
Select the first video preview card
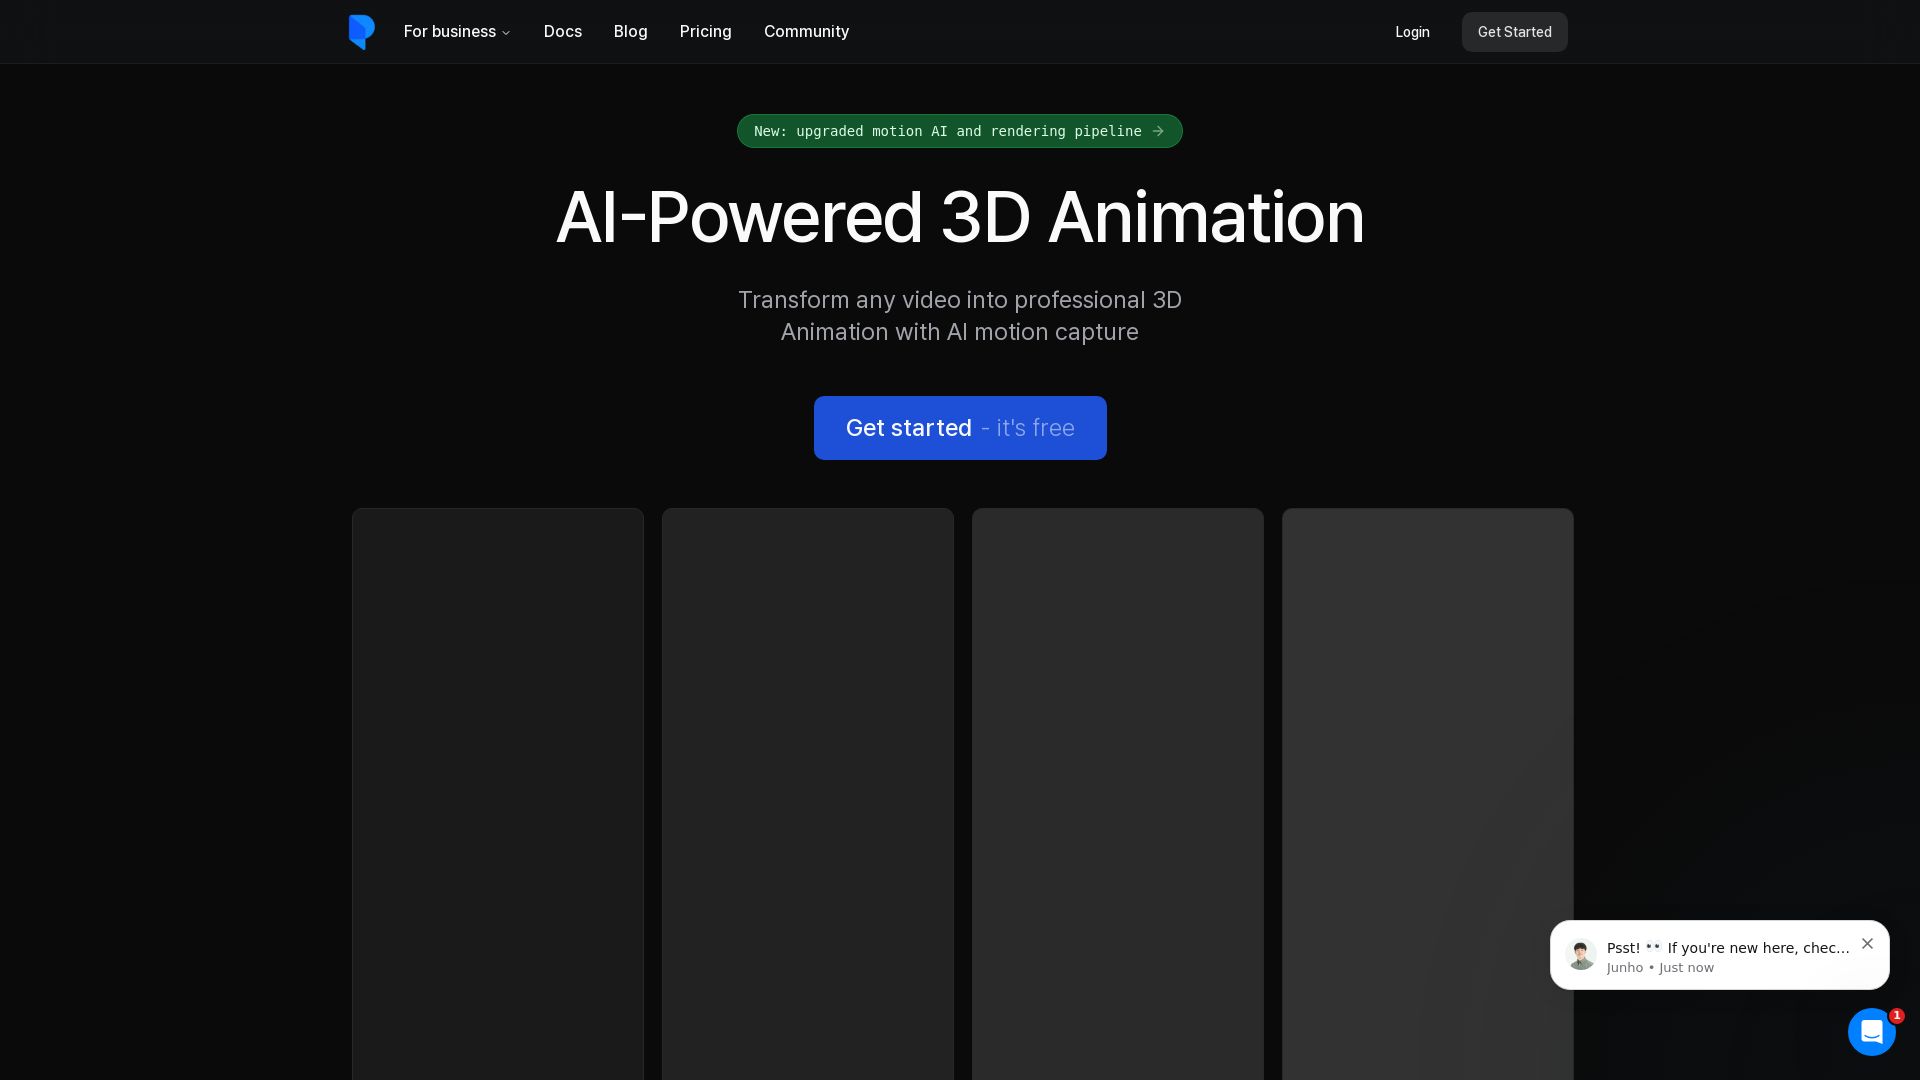(x=497, y=790)
